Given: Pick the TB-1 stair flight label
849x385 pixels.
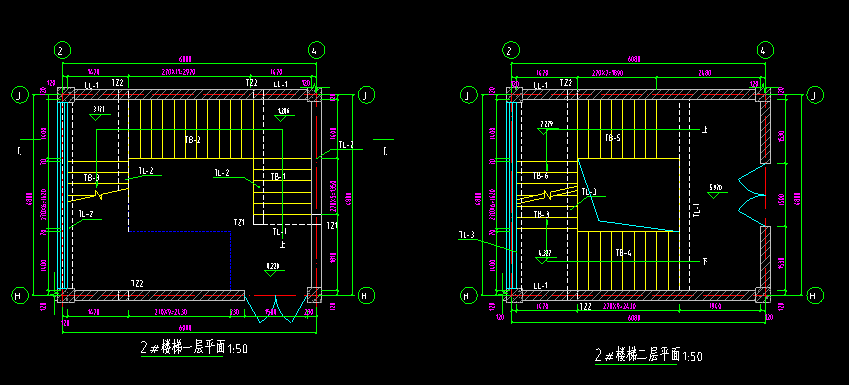Looking at the screenshot, I should (x=278, y=177).
